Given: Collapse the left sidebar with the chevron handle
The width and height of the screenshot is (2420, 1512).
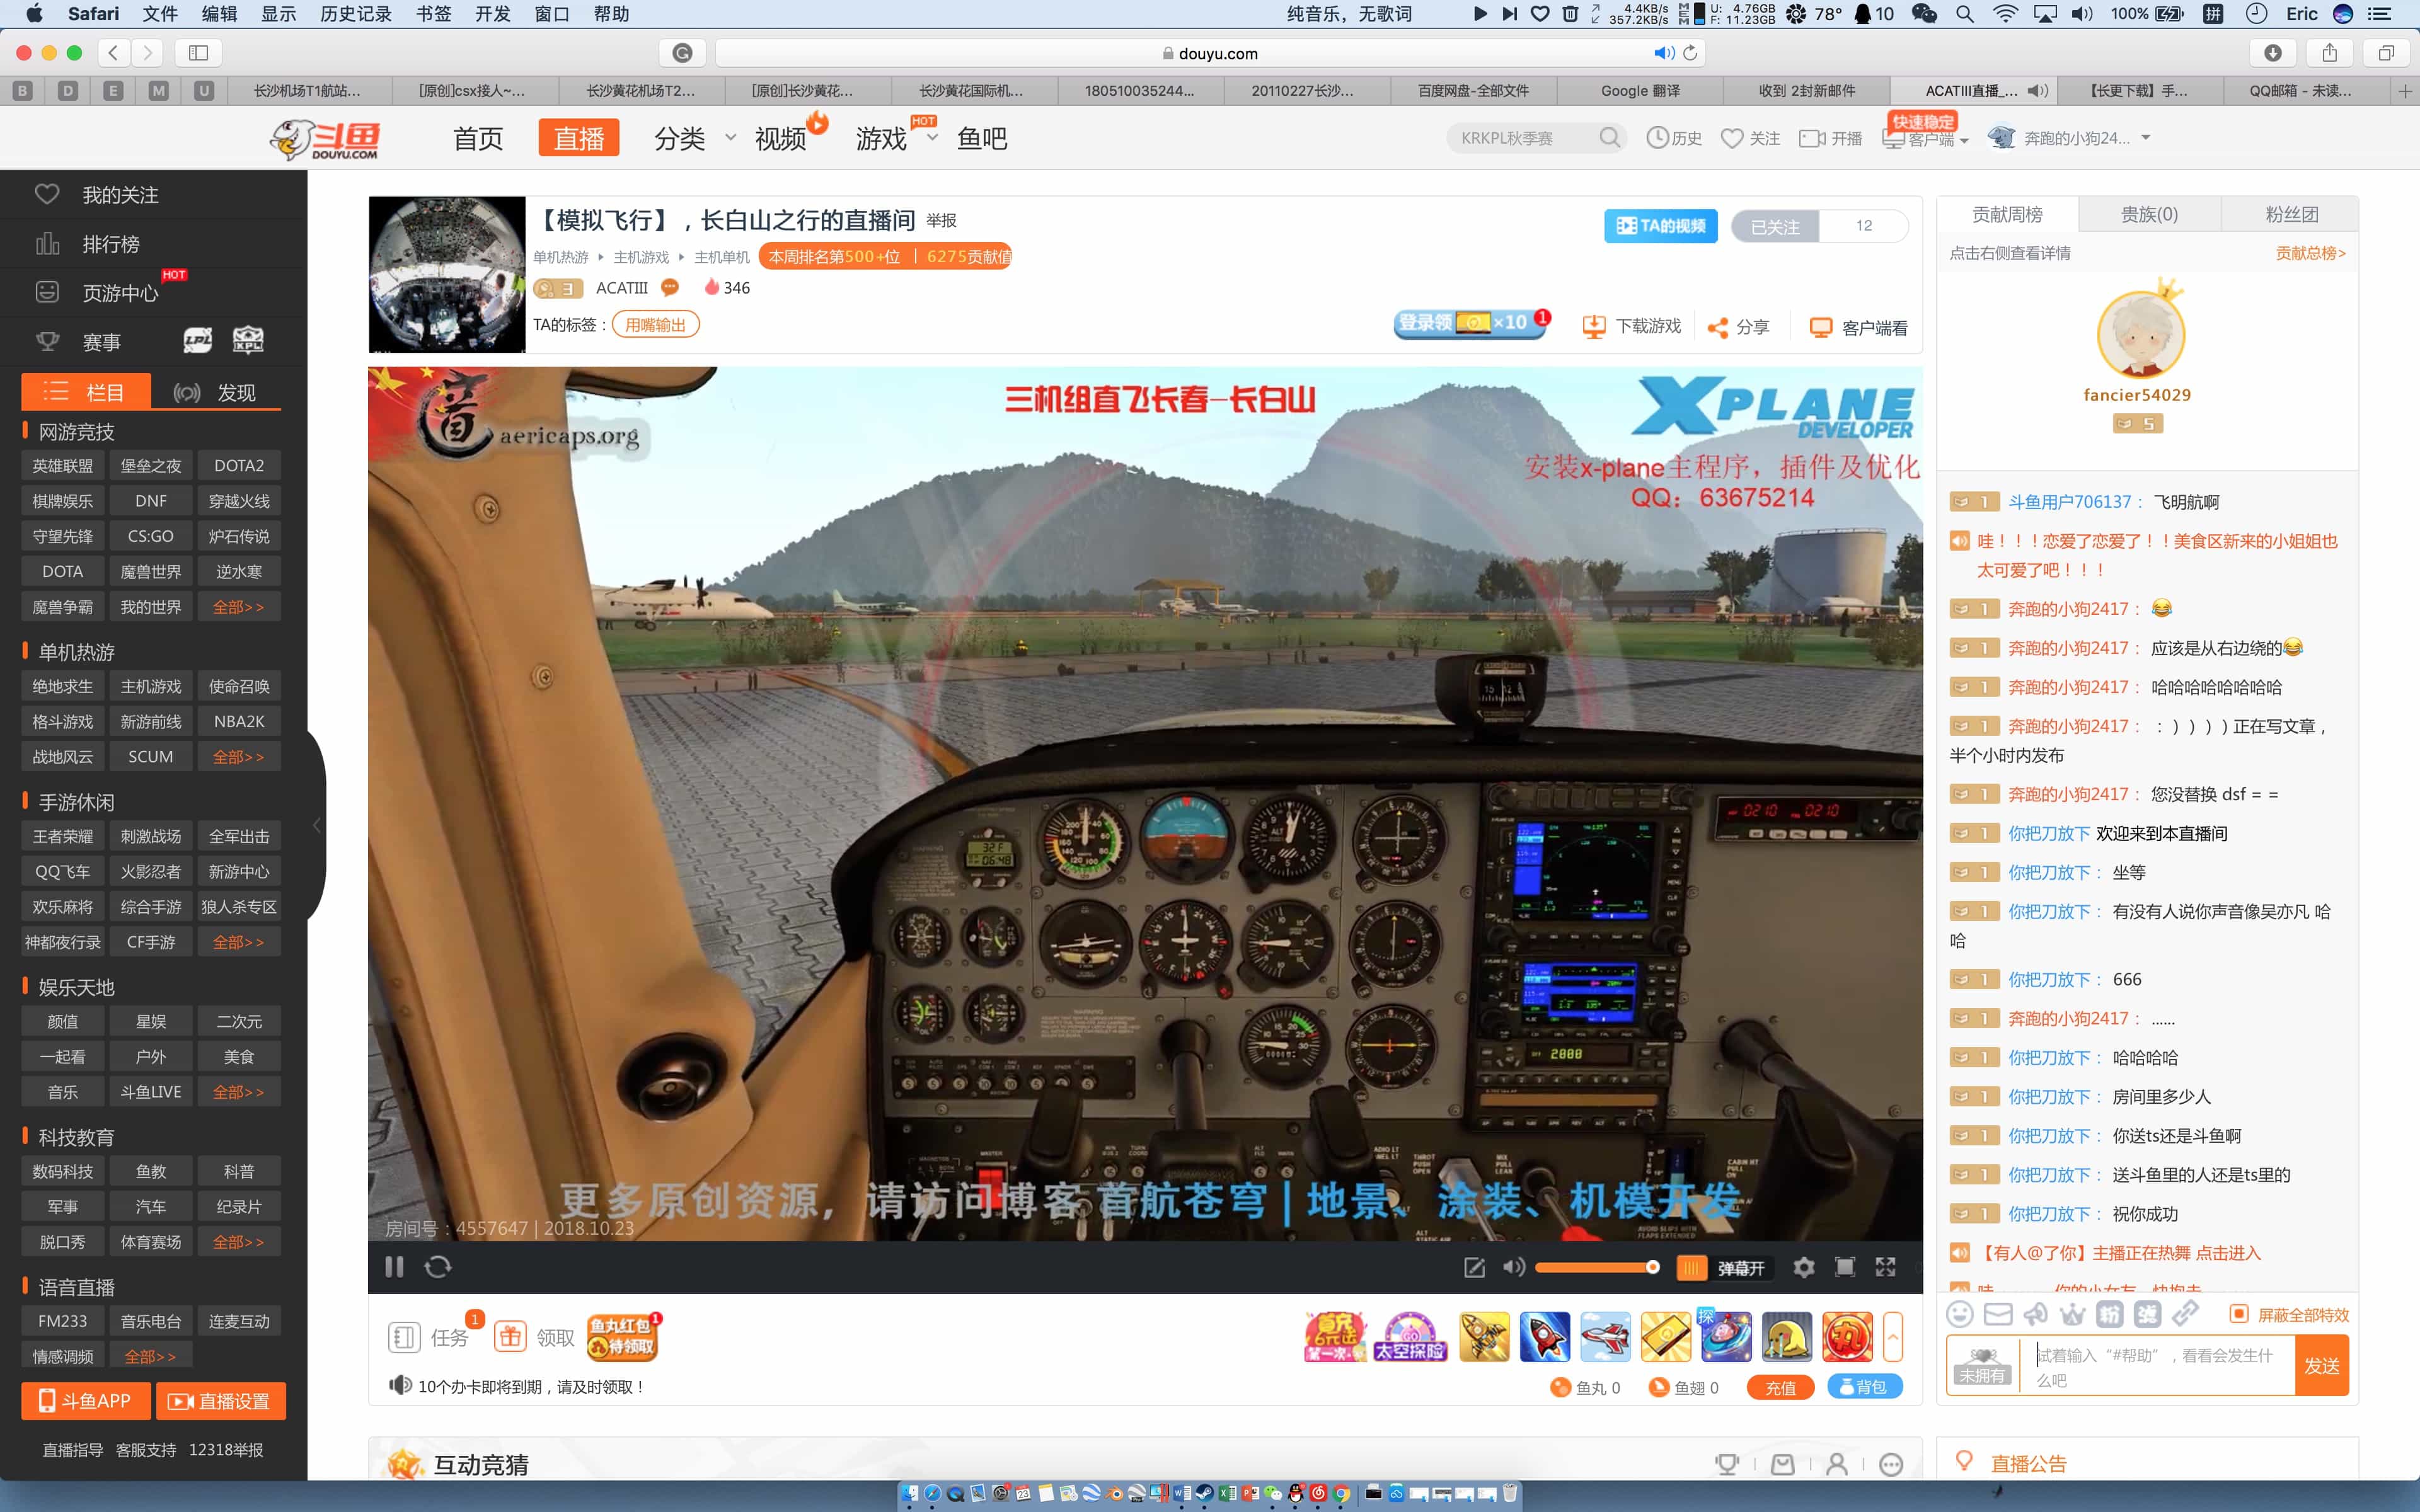Looking at the screenshot, I should pos(317,825).
